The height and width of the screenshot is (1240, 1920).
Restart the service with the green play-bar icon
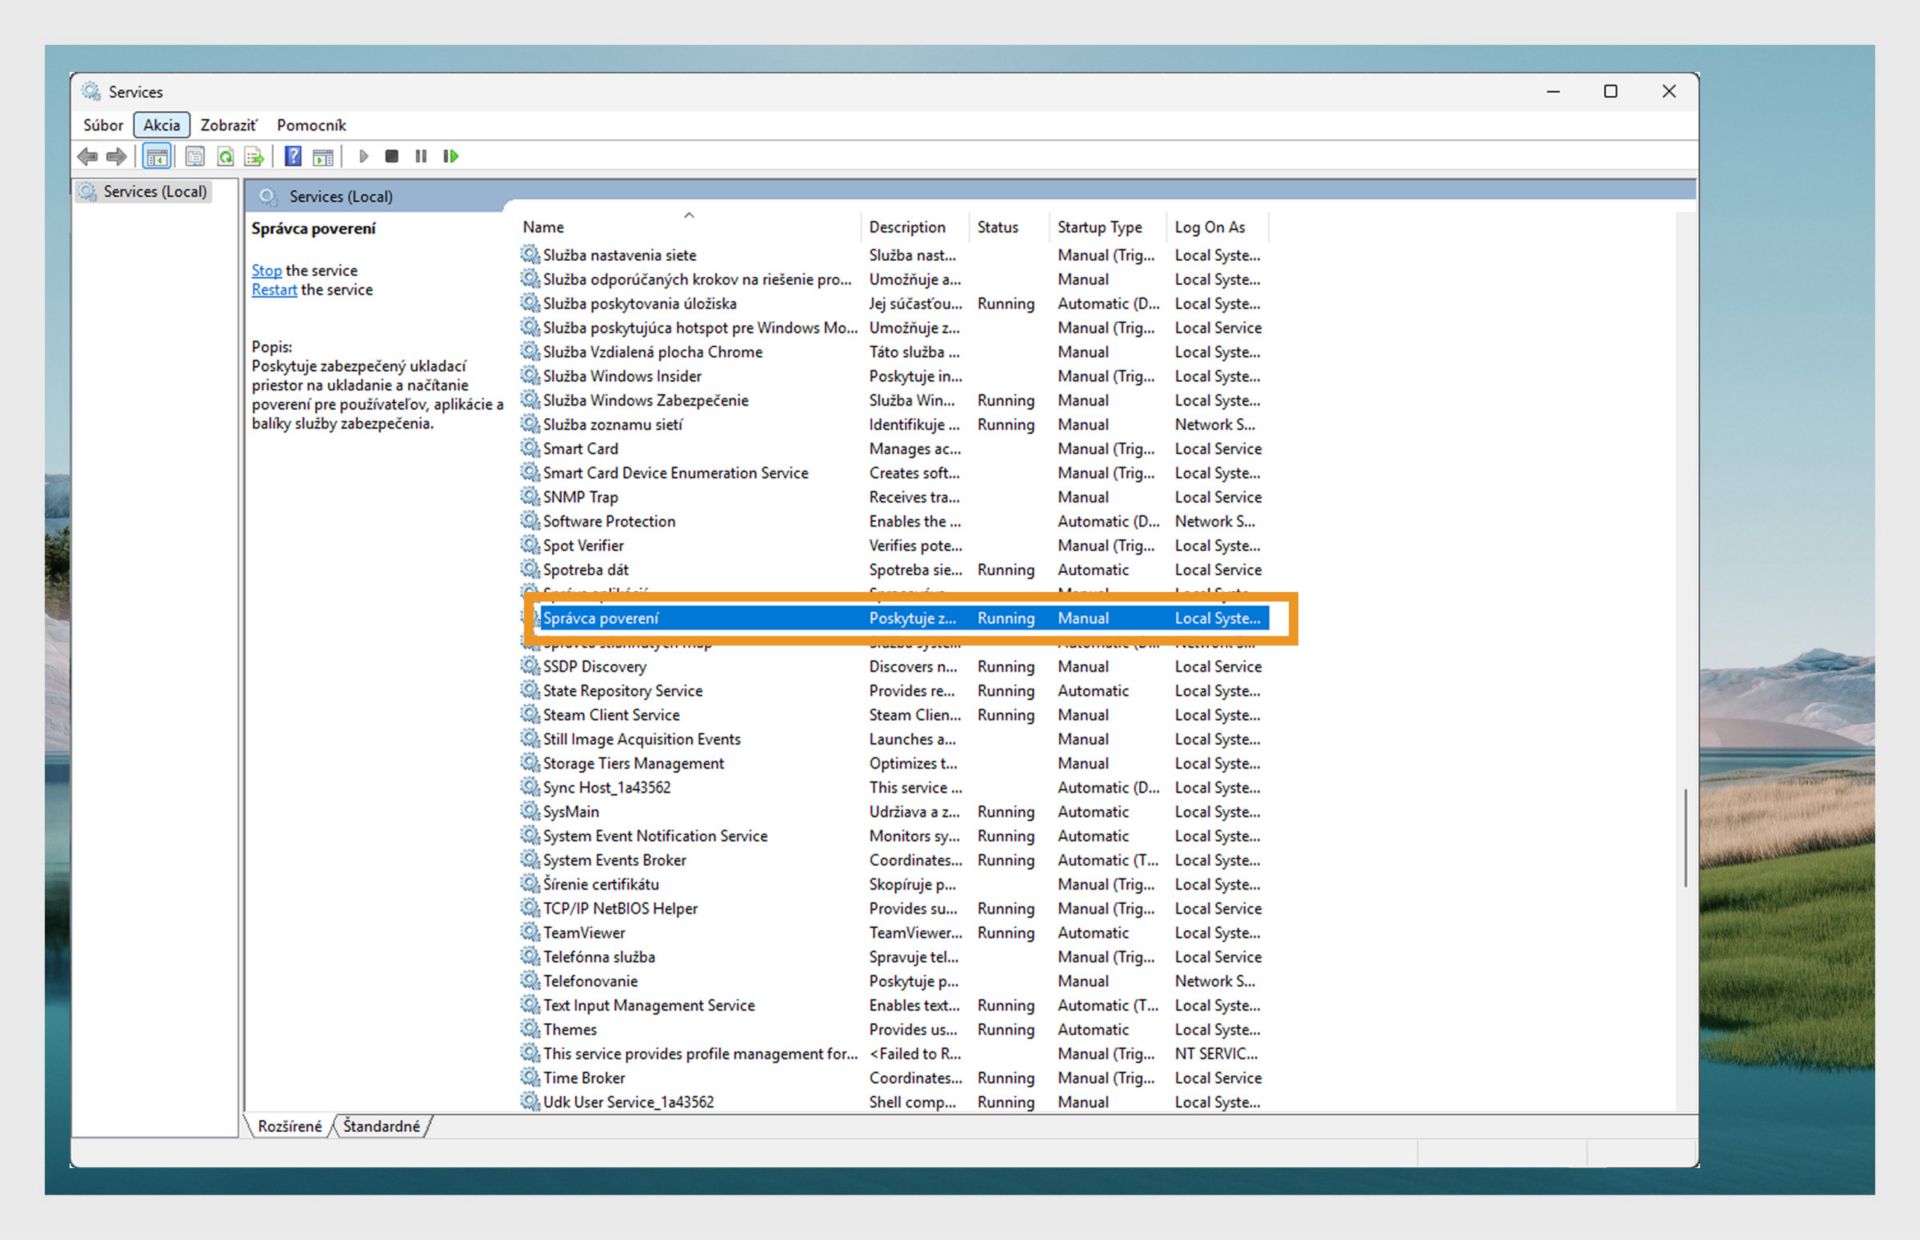point(451,156)
